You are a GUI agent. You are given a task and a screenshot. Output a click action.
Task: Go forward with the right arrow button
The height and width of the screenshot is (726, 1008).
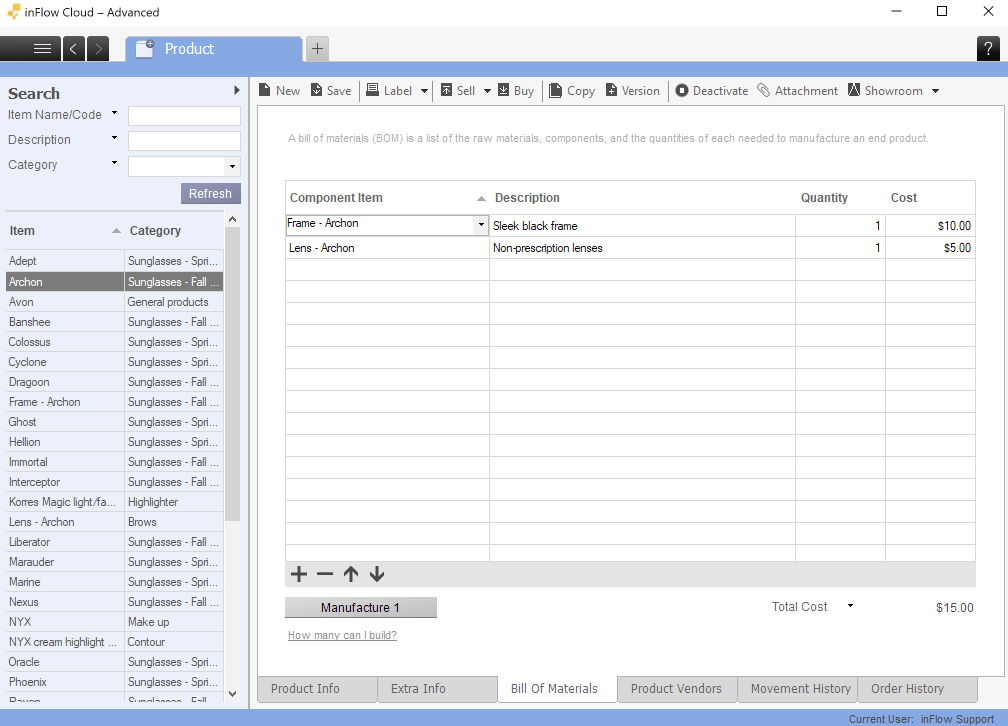pos(98,49)
